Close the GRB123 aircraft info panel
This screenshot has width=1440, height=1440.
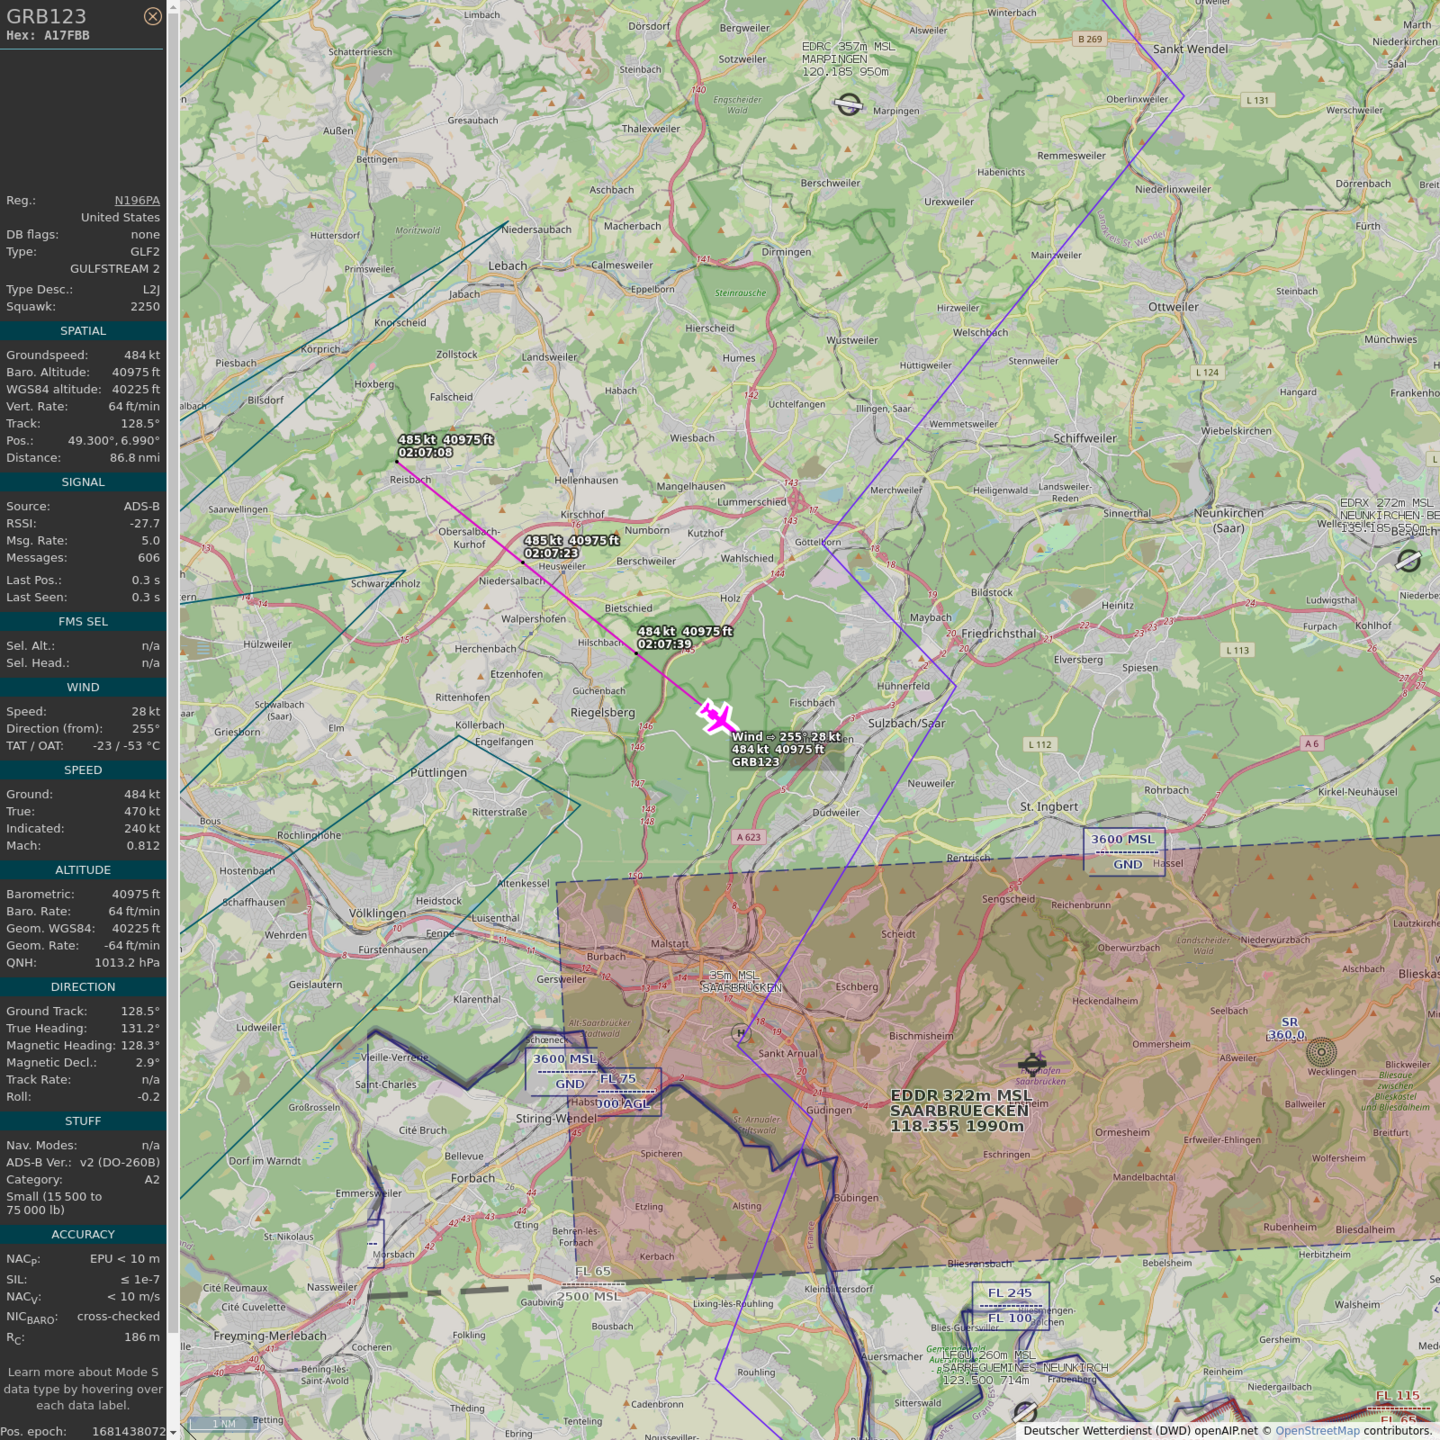[152, 16]
